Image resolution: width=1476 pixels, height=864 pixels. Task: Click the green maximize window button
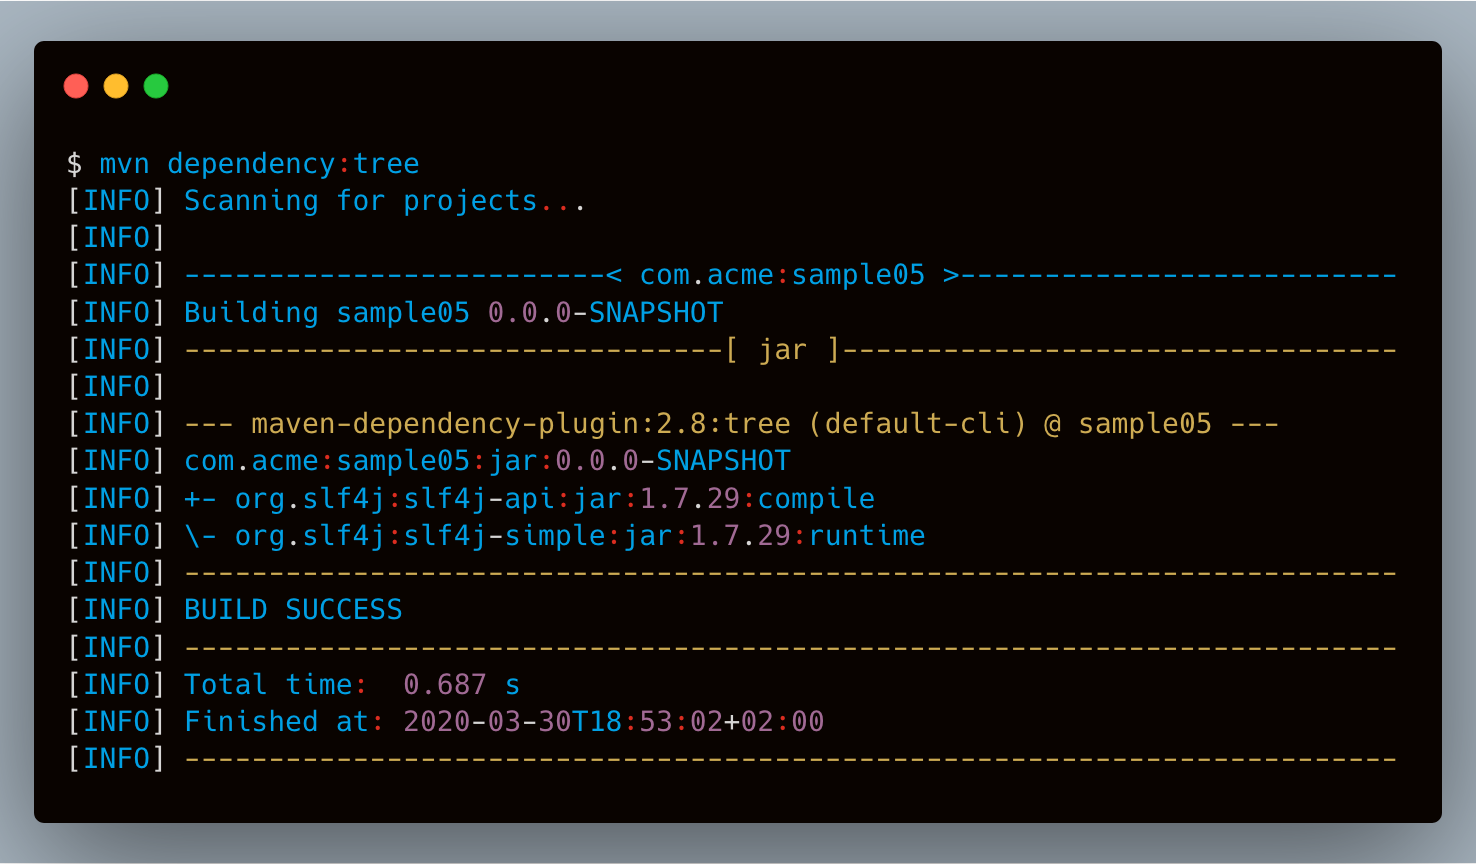156,86
